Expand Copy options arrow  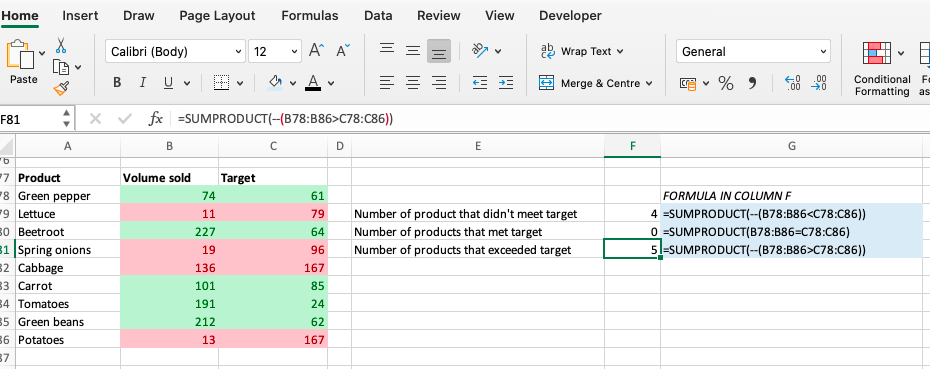point(78,68)
